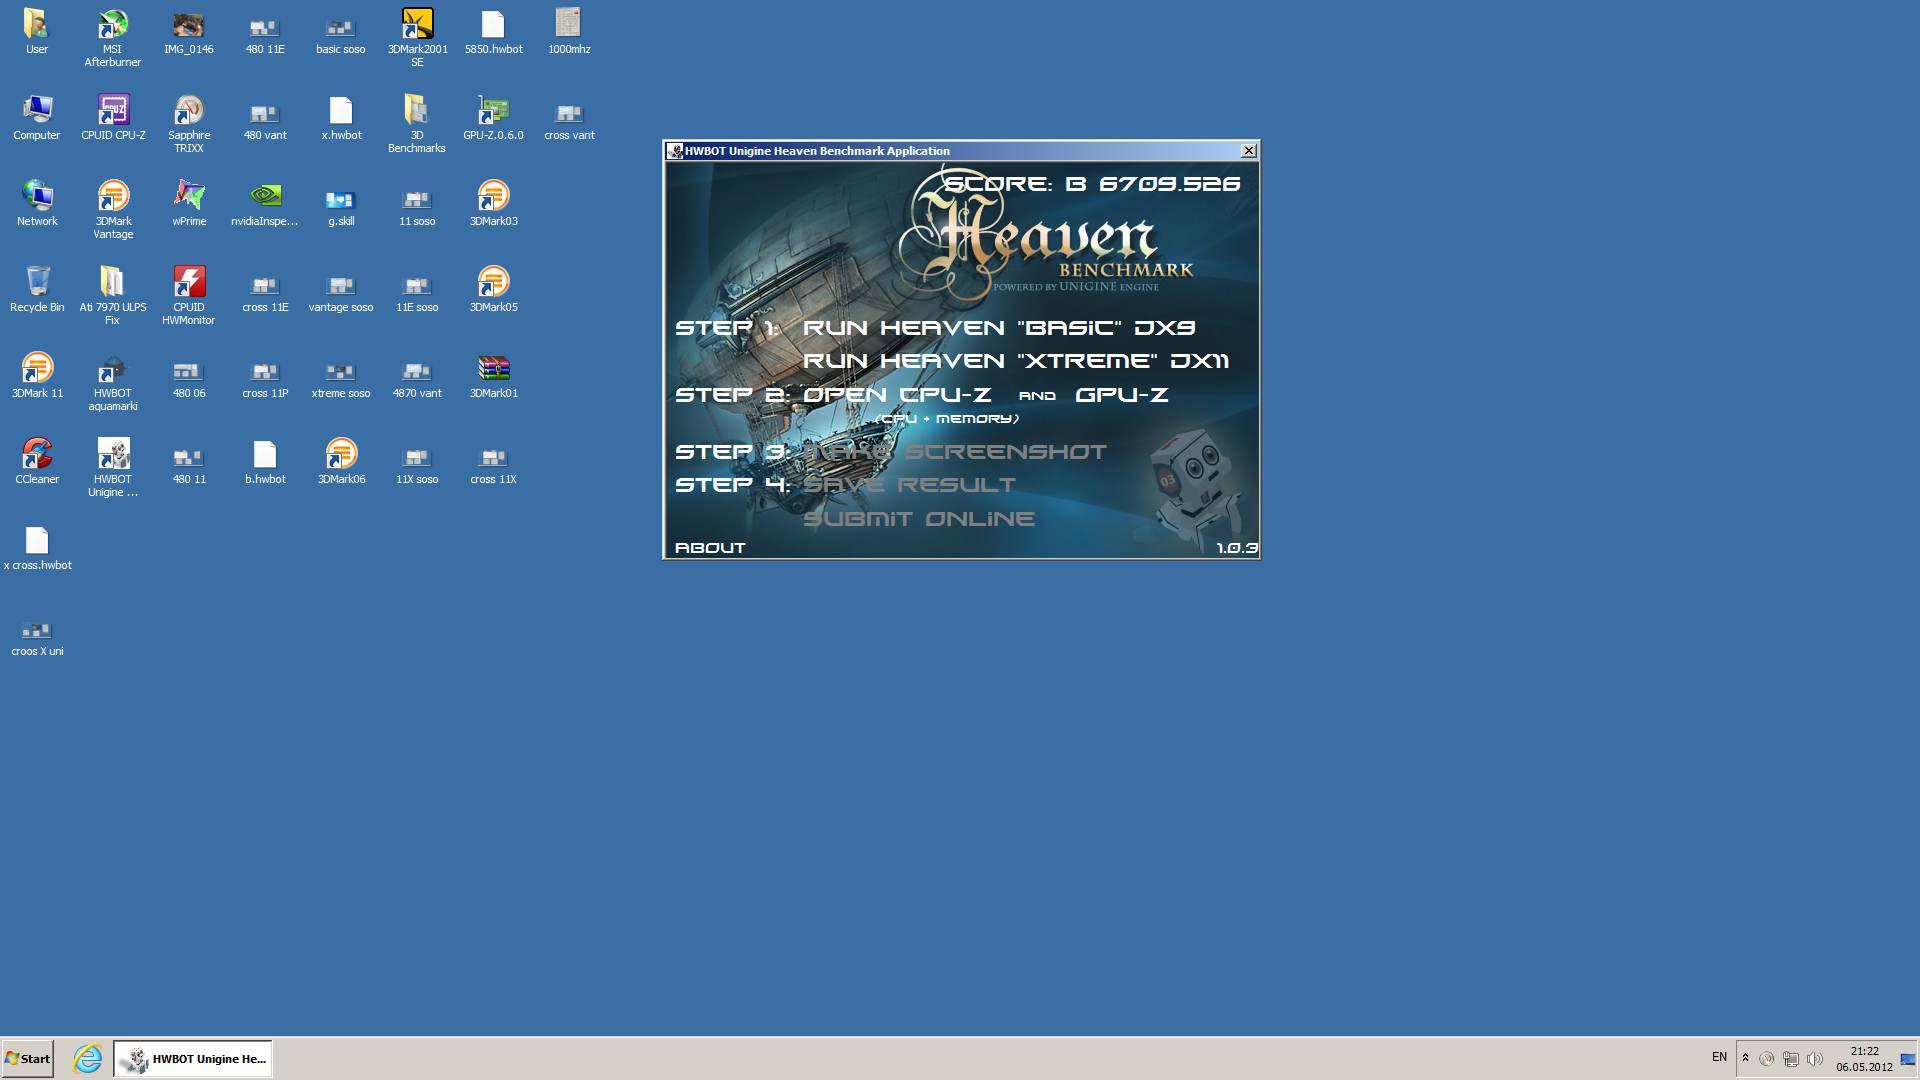Click Take Screenshot in step 3
The image size is (1920, 1080).
pyautogui.click(x=955, y=452)
